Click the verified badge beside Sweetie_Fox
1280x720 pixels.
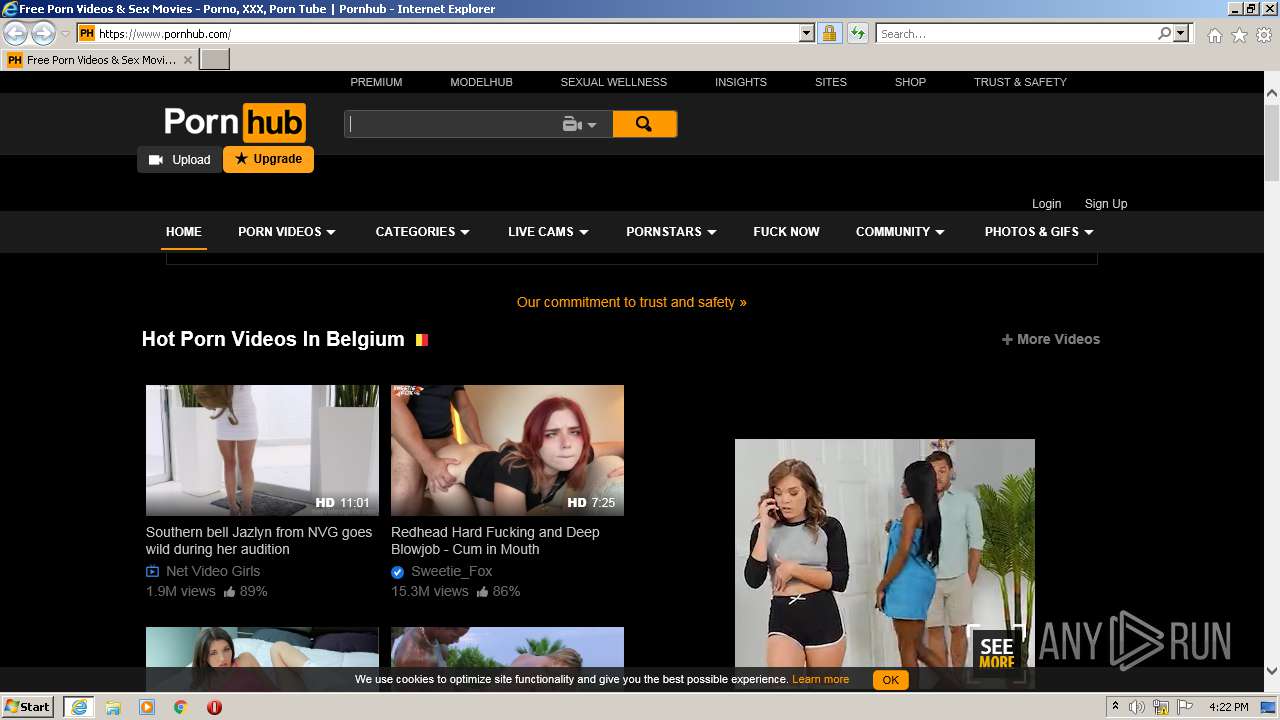(x=398, y=572)
